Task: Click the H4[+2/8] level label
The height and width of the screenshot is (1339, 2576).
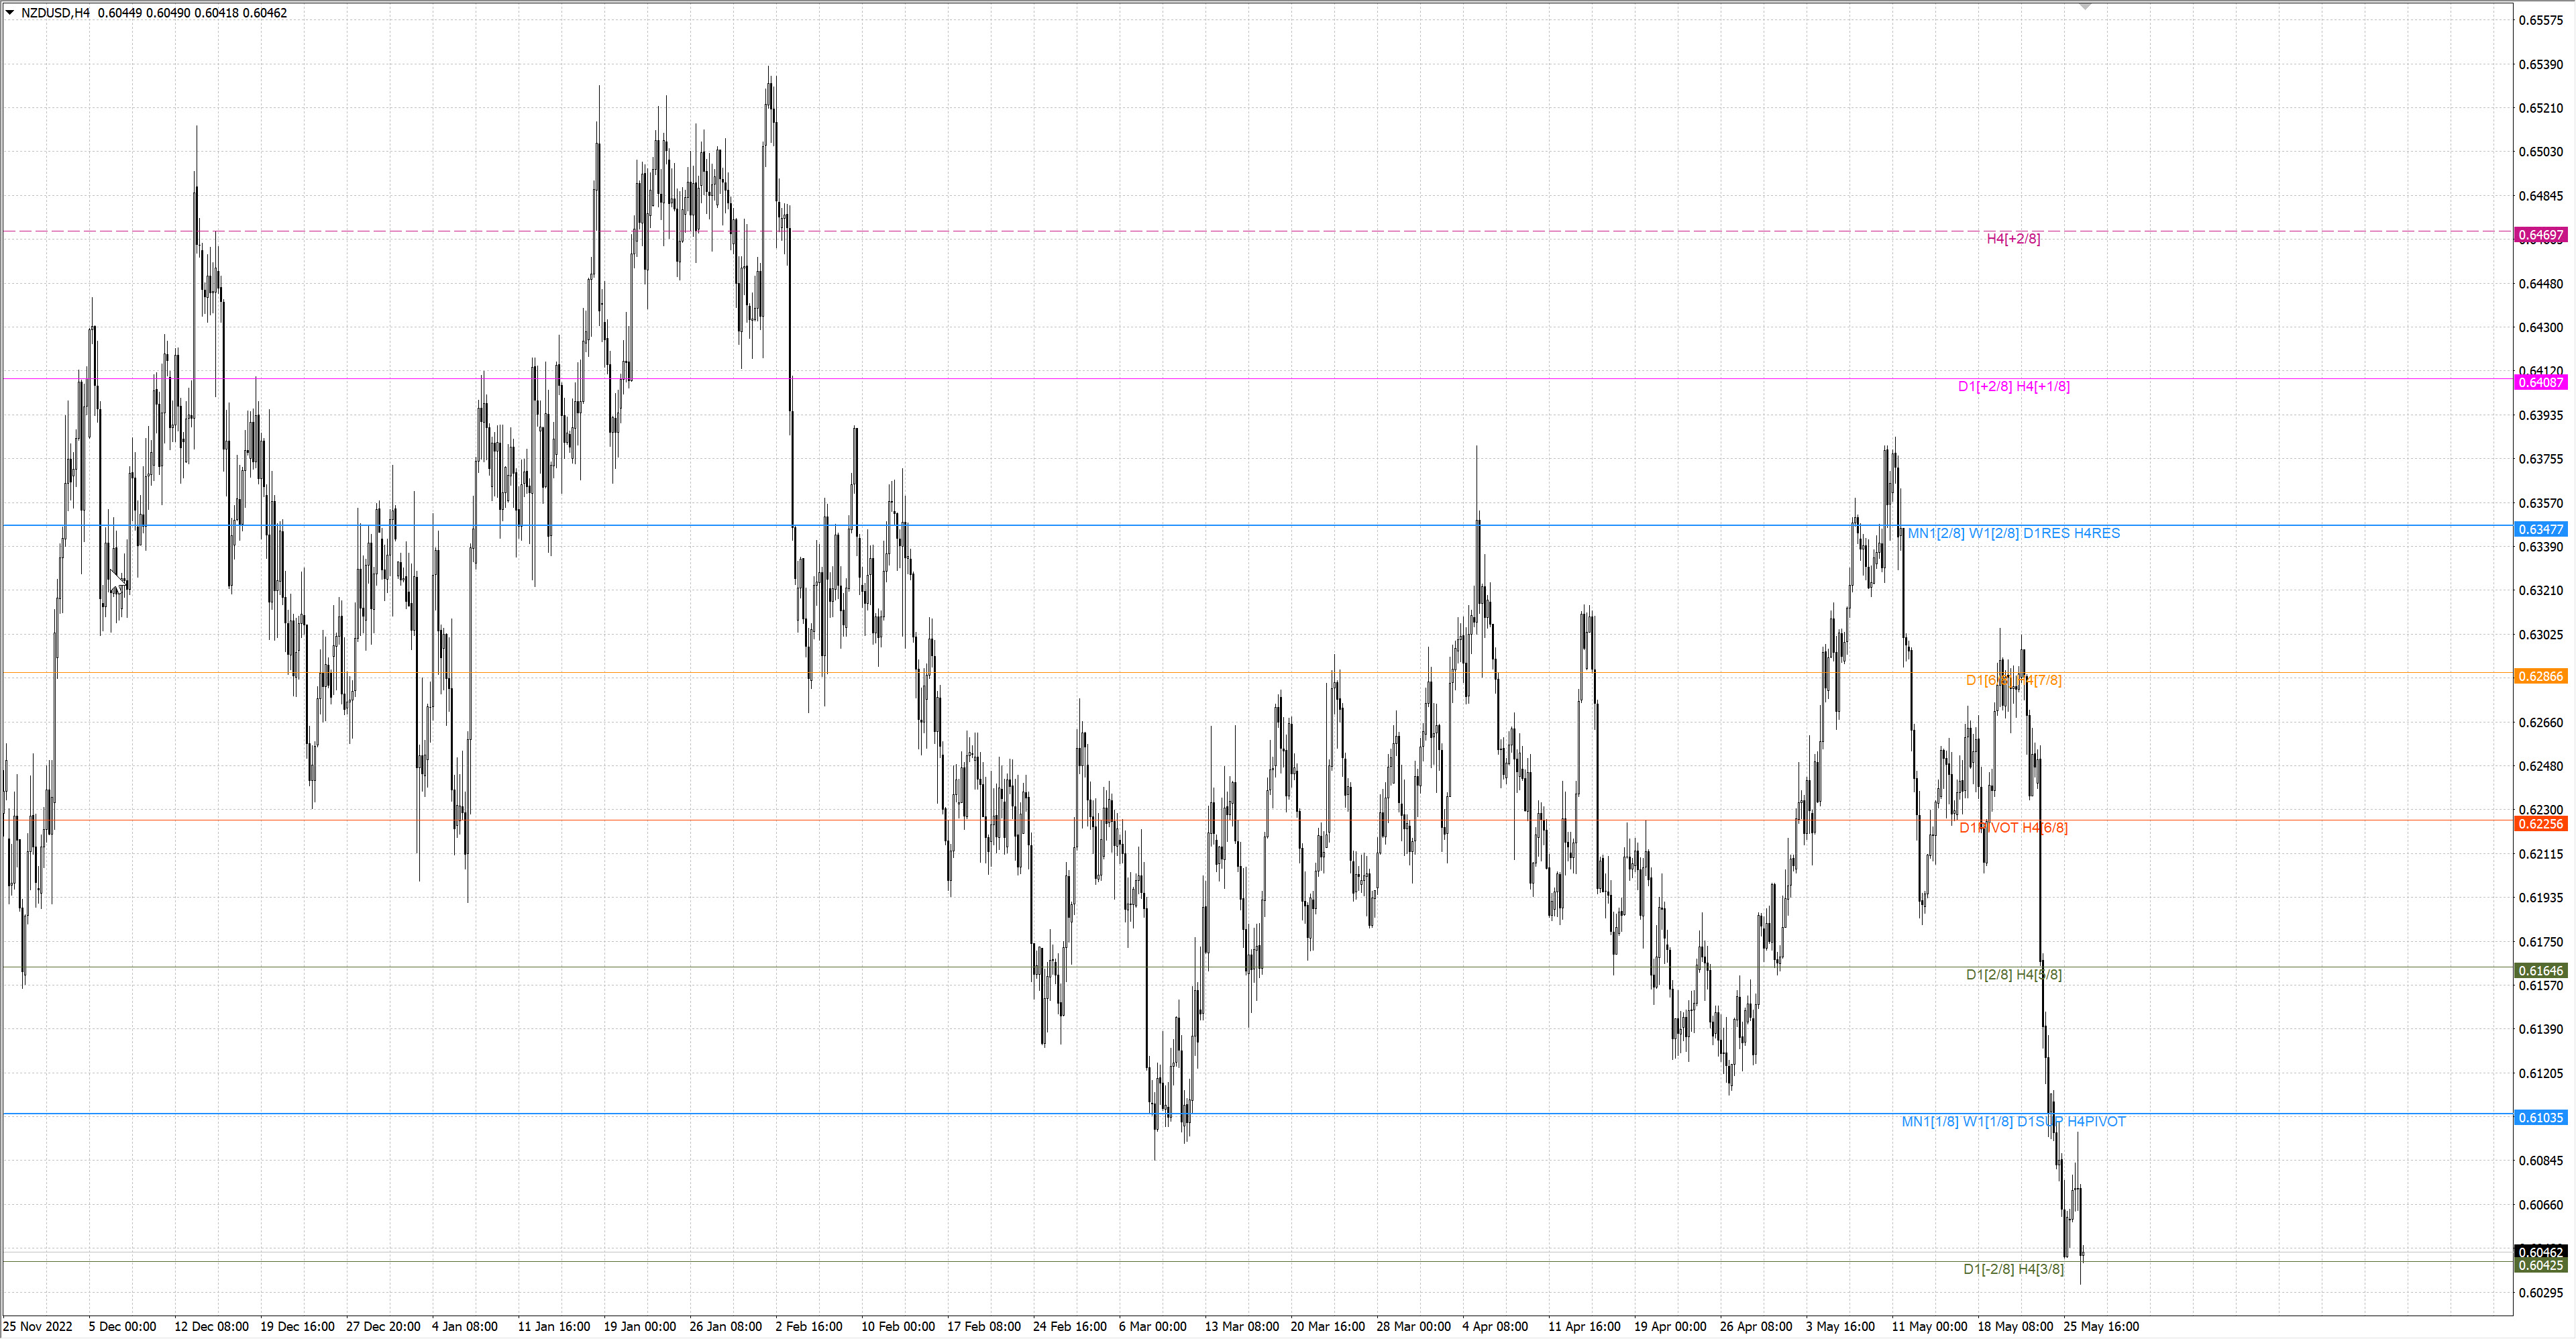Action: tap(2013, 239)
